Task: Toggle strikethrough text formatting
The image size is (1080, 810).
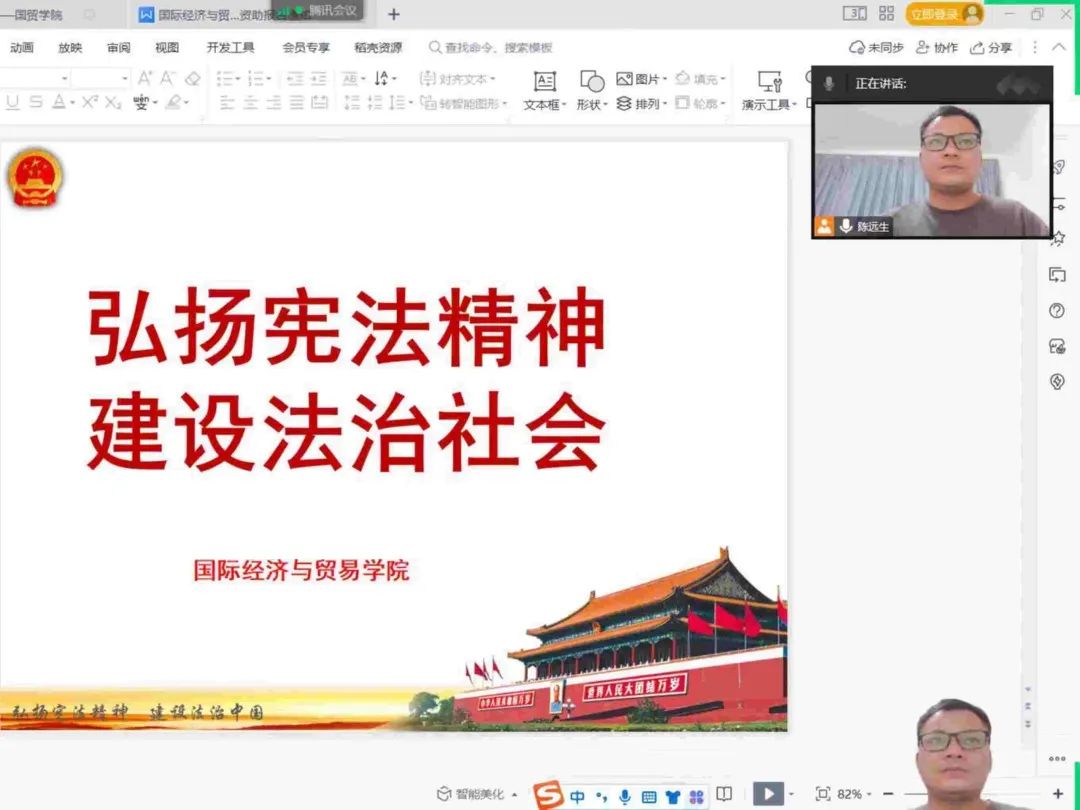Action: click(36, 102)
